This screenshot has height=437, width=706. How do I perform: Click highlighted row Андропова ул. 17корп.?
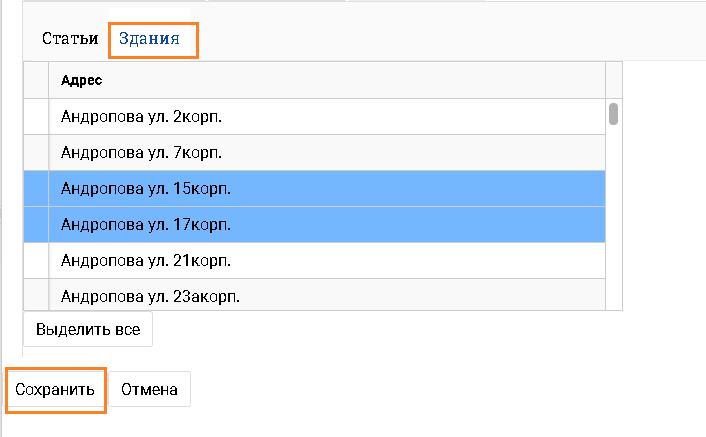tap(325, 224)
